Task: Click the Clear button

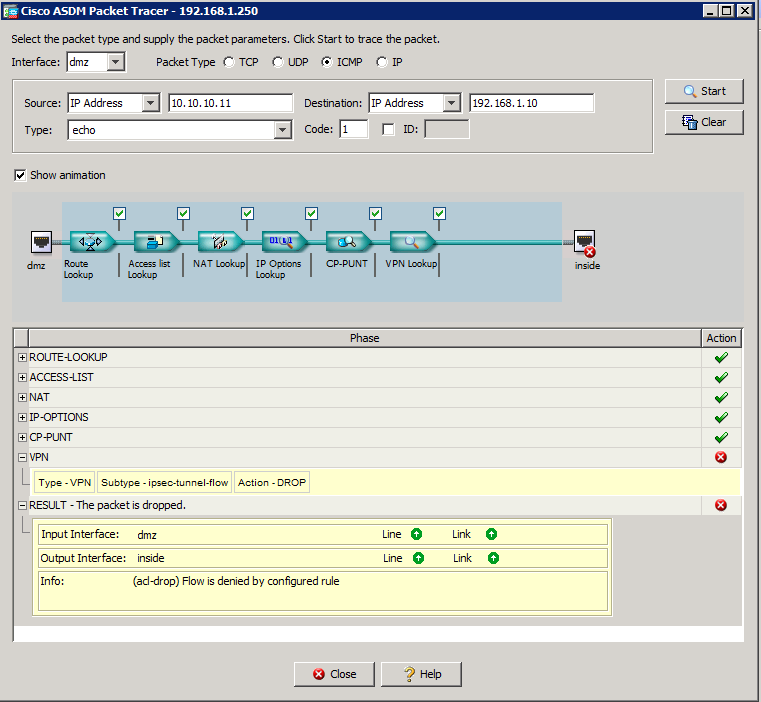Action: pyautogui.click(x=704, y=122)
